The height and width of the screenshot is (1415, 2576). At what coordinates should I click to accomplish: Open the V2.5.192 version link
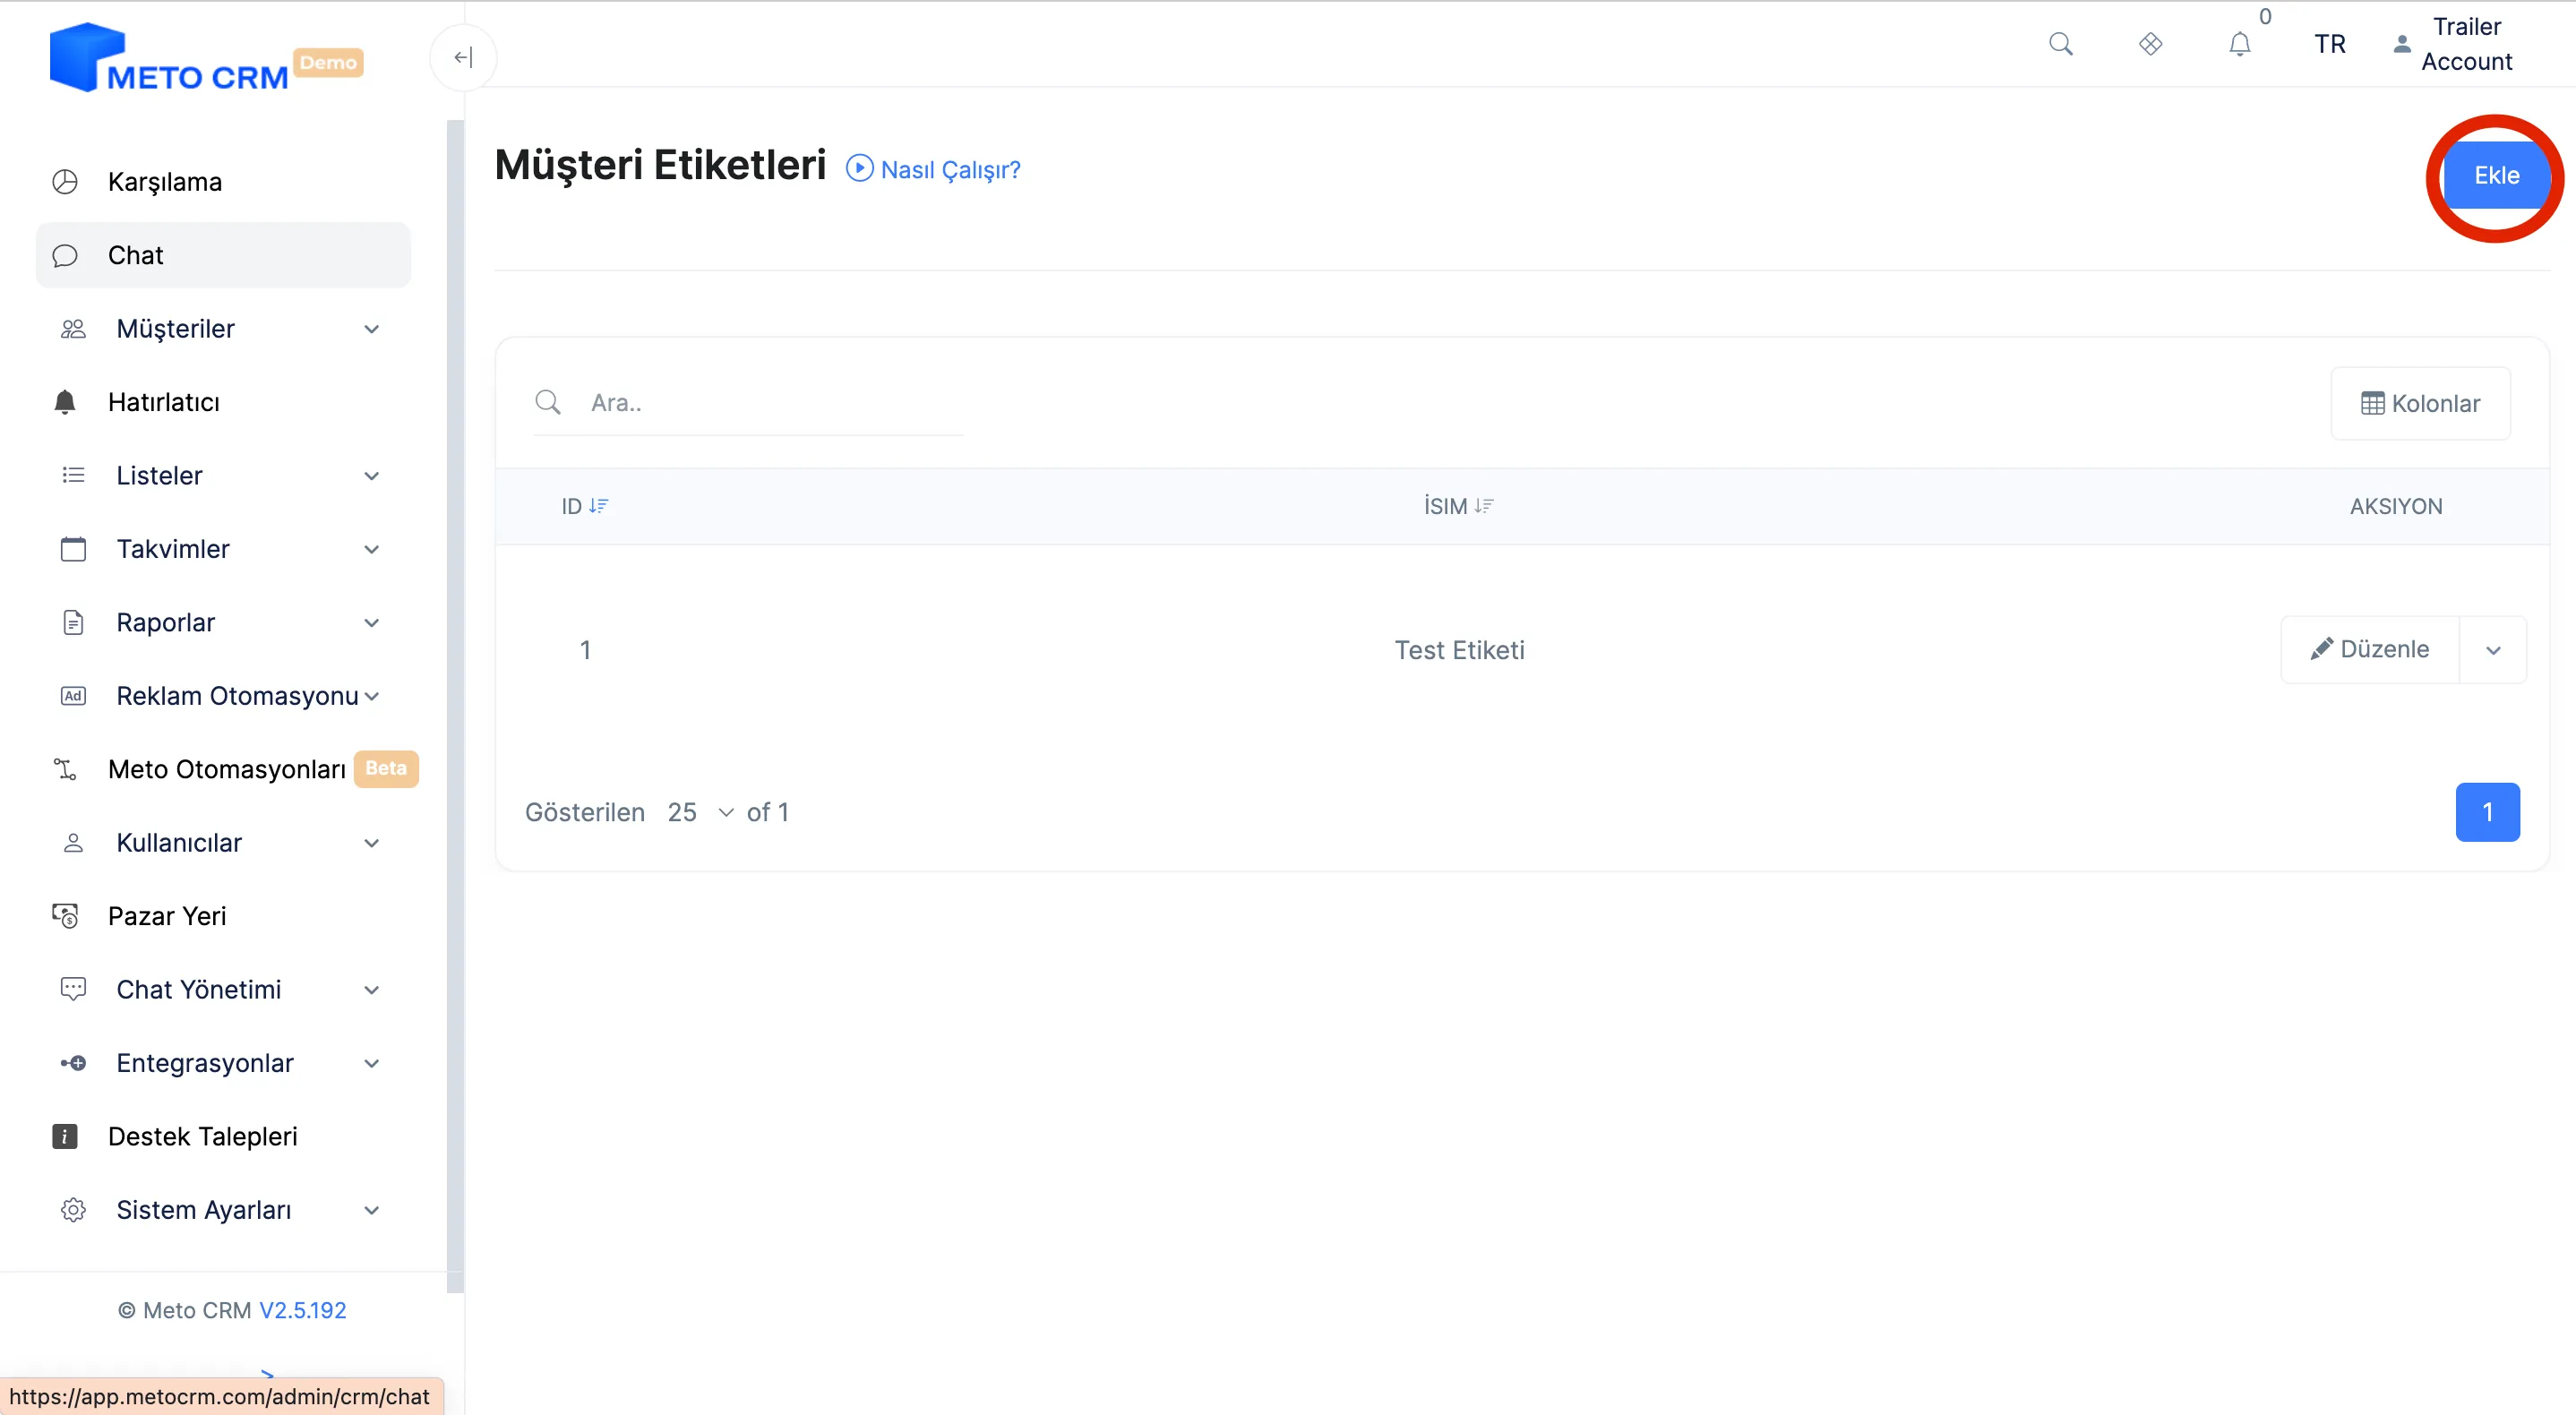(x=302, y=1310)
